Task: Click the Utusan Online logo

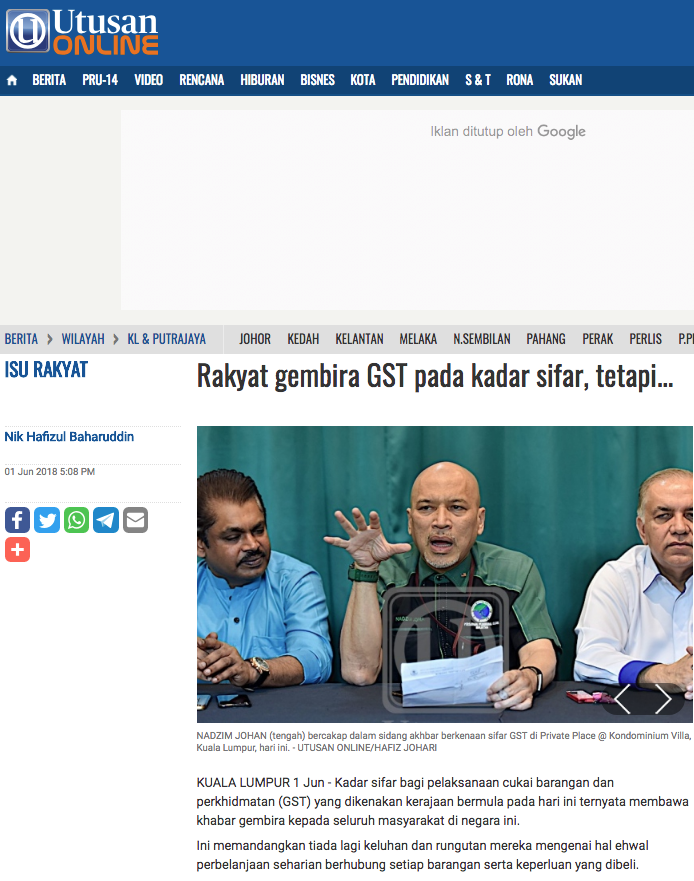Action: 83,32
